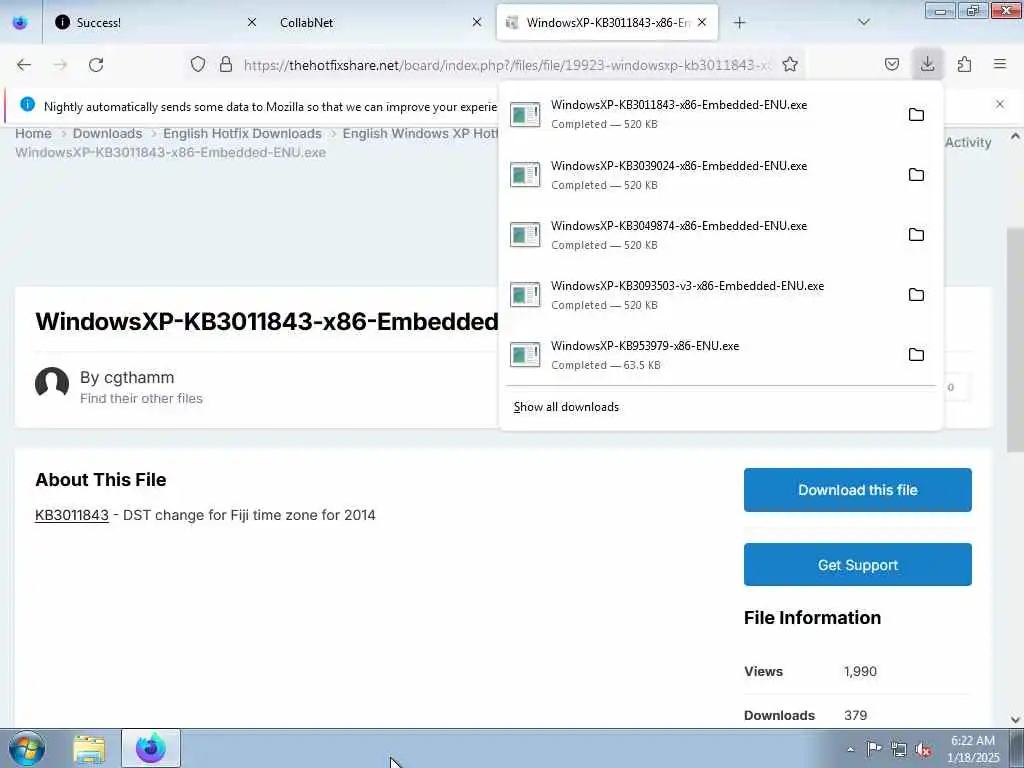Dismiss the Nightly data notification bar
The image size is (1024, 768).
pos(1000,104)
